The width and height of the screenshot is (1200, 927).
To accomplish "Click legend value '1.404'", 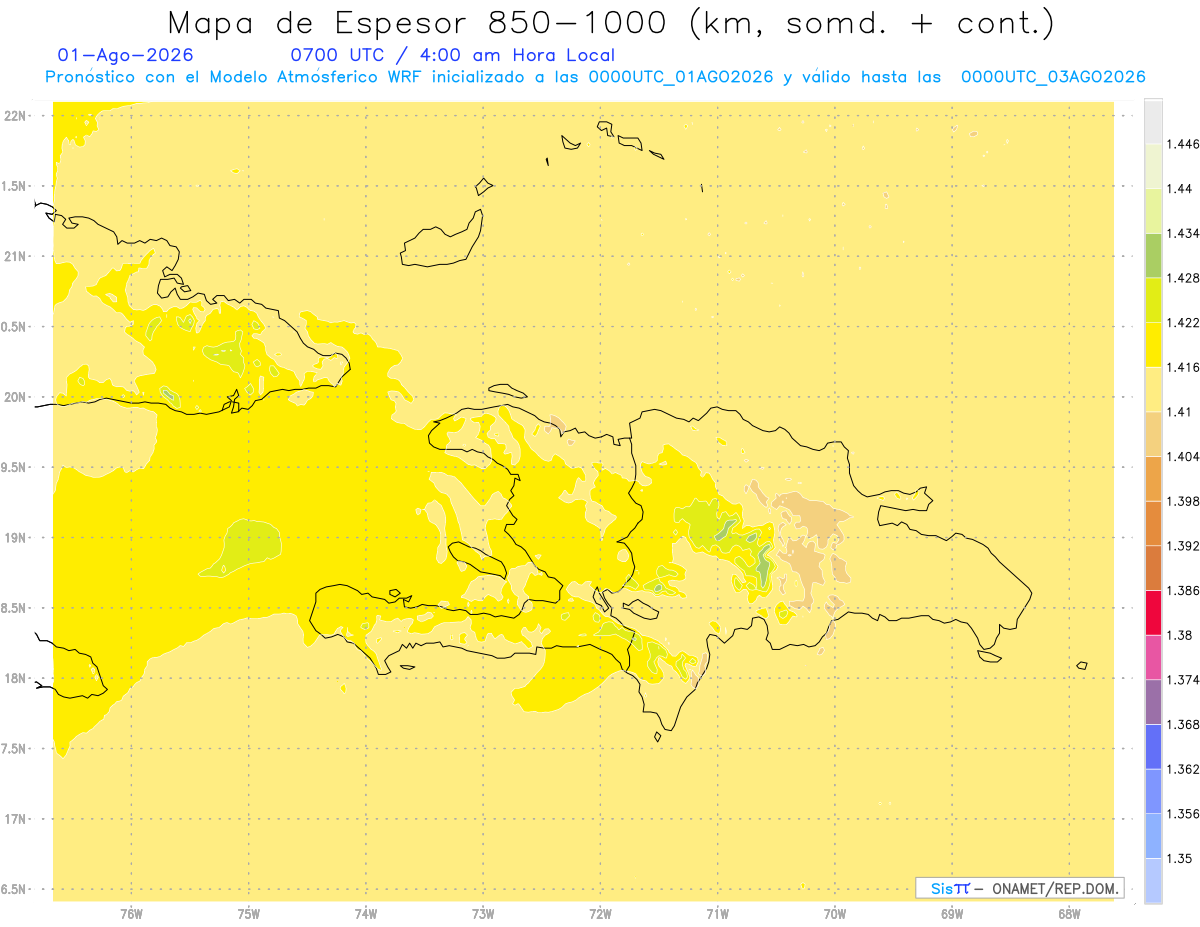I will (1182, 456).
